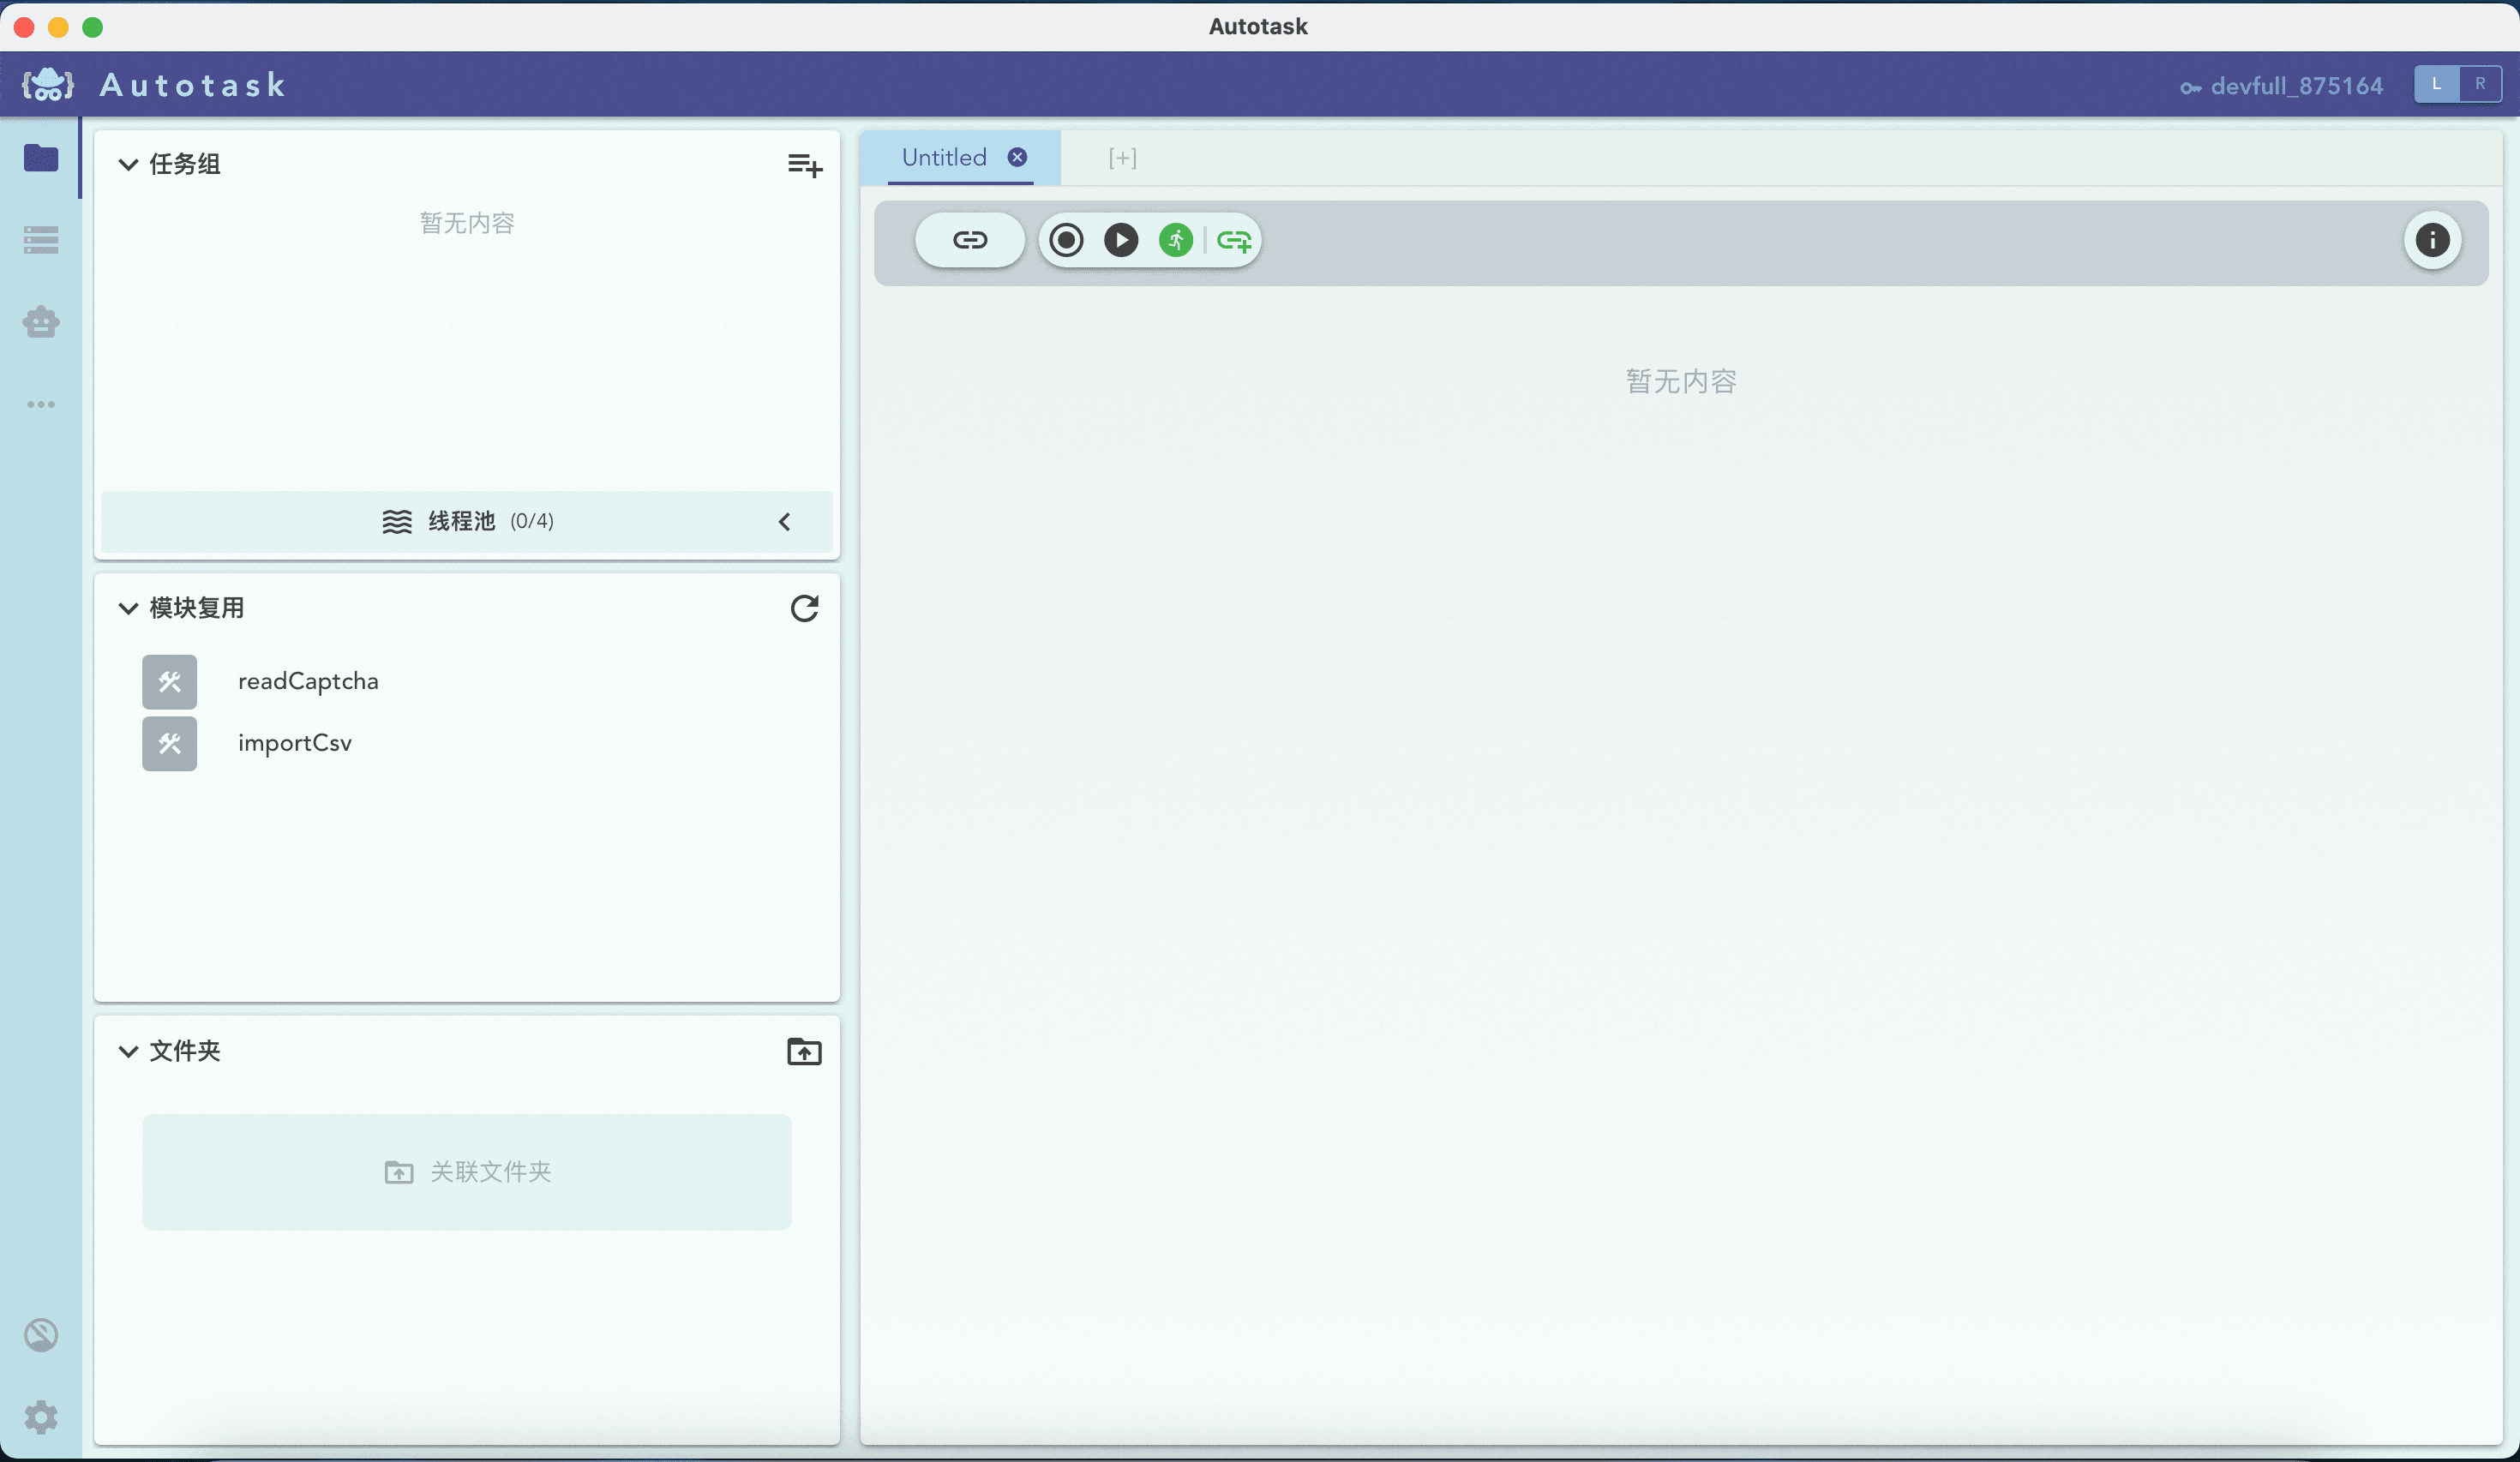2520x1462 pixels.
Task: Collapse the 任务组 section
Action: [128, 165]
